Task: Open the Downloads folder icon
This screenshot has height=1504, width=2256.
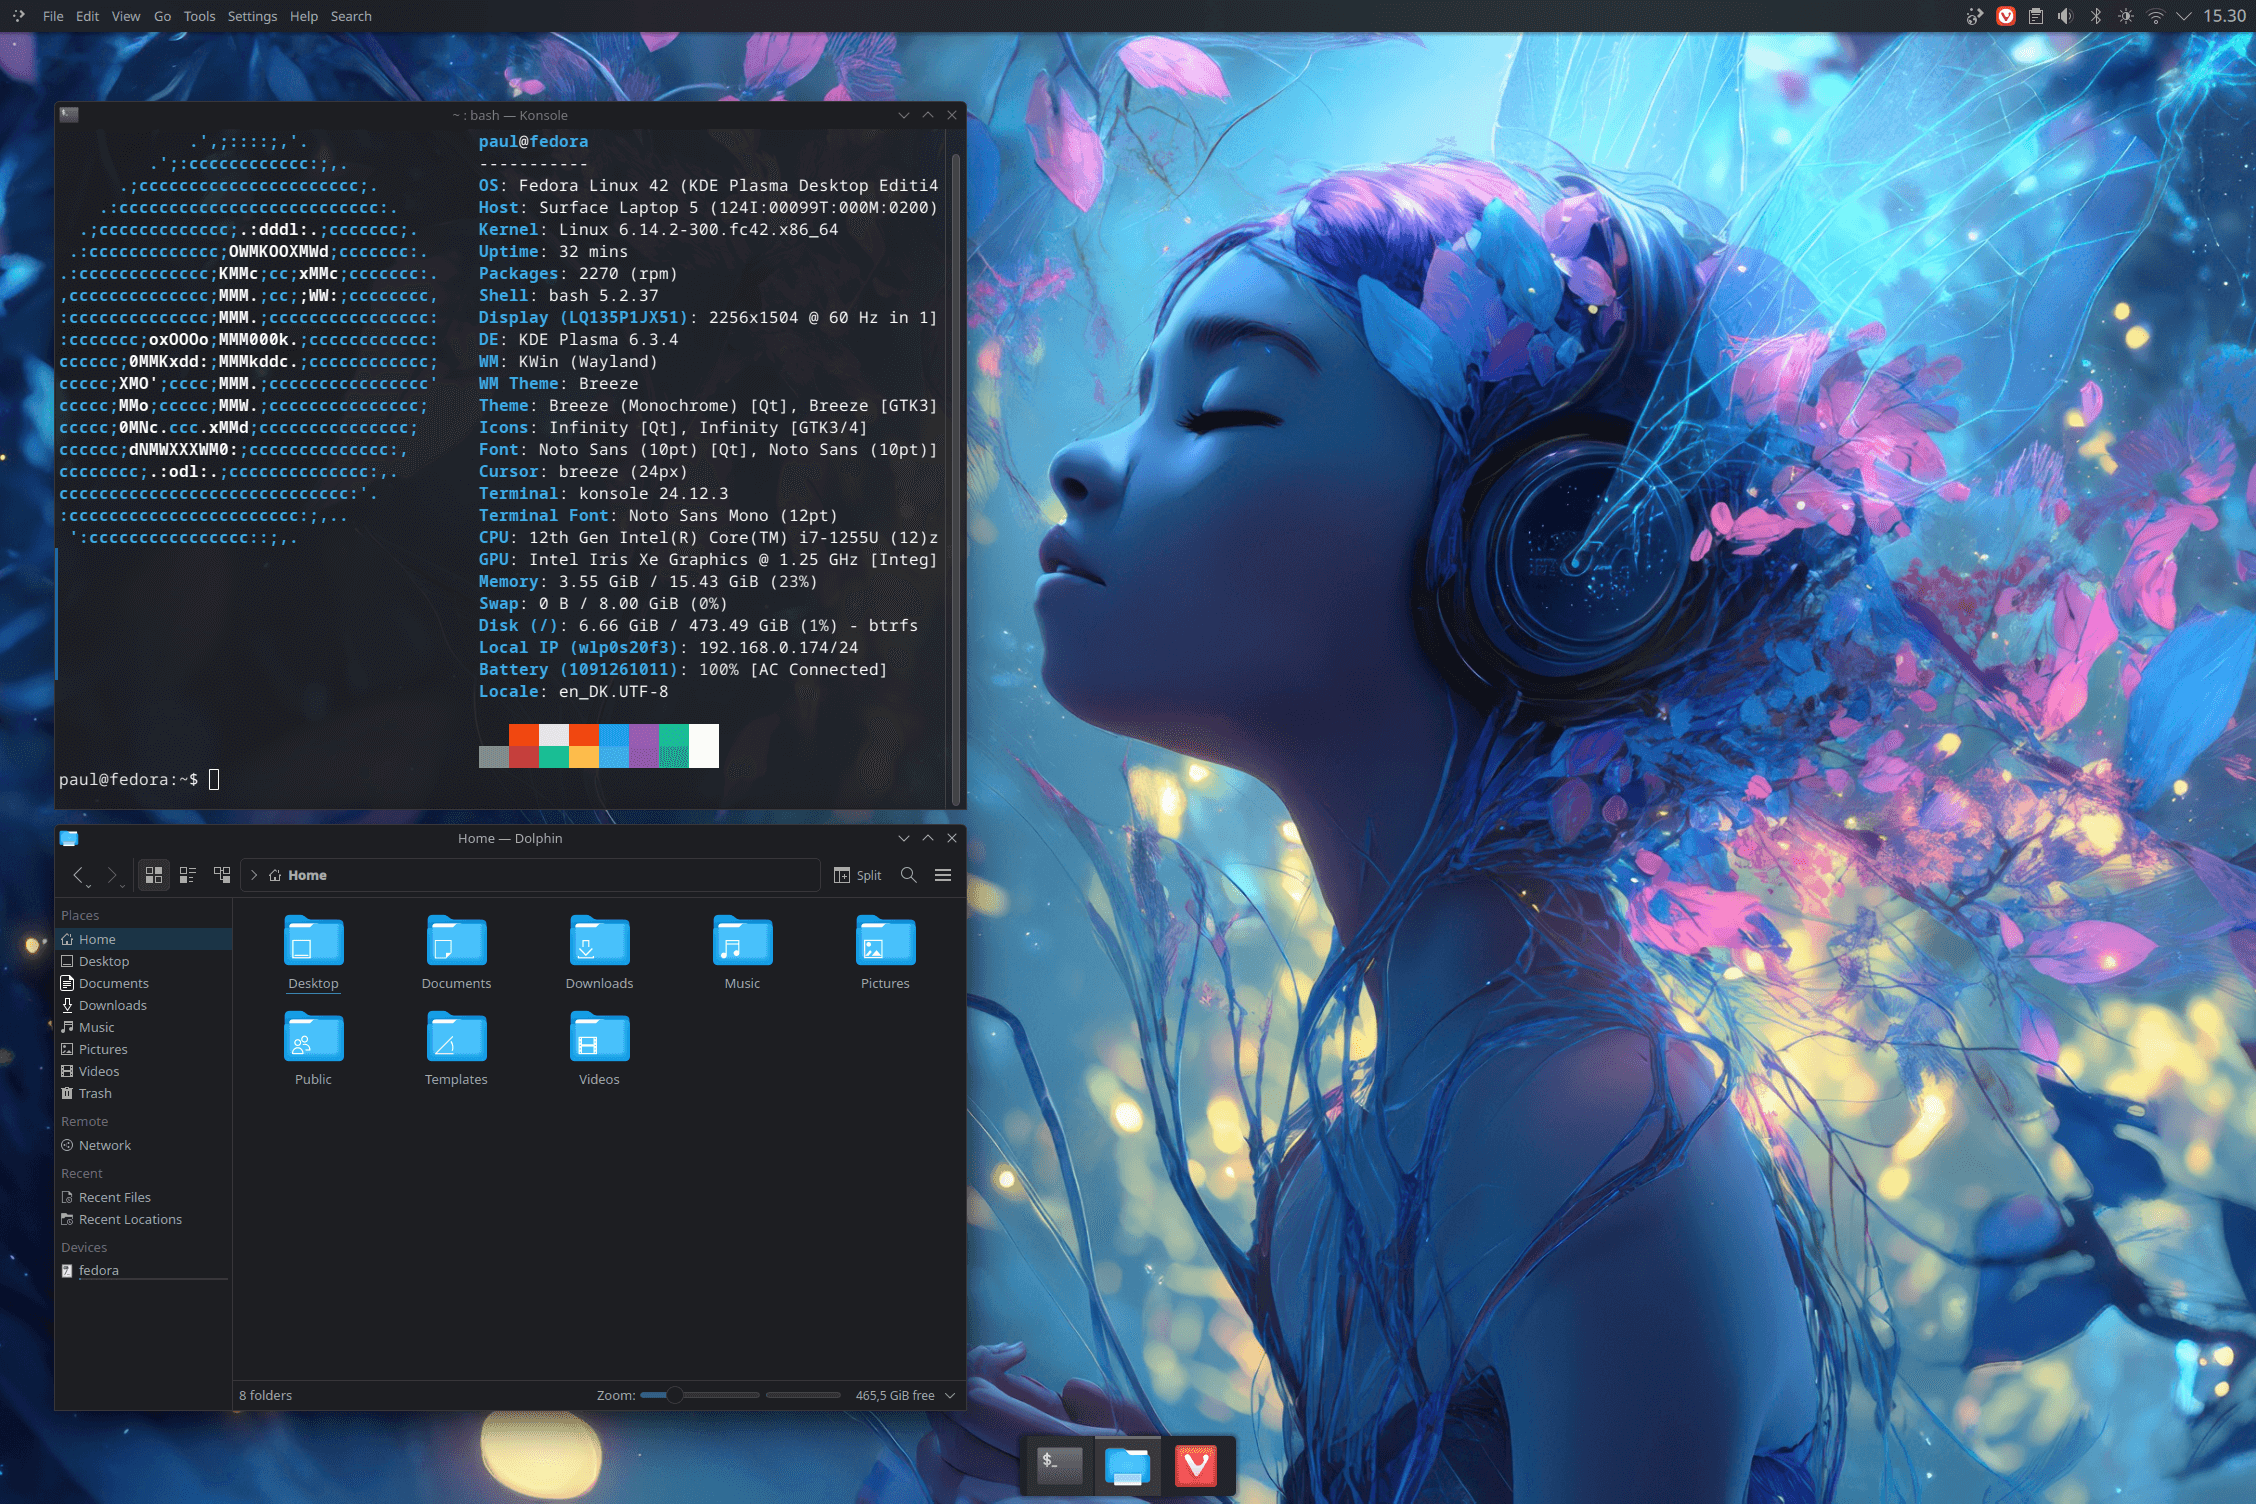Action: click(x=599, y=942)
